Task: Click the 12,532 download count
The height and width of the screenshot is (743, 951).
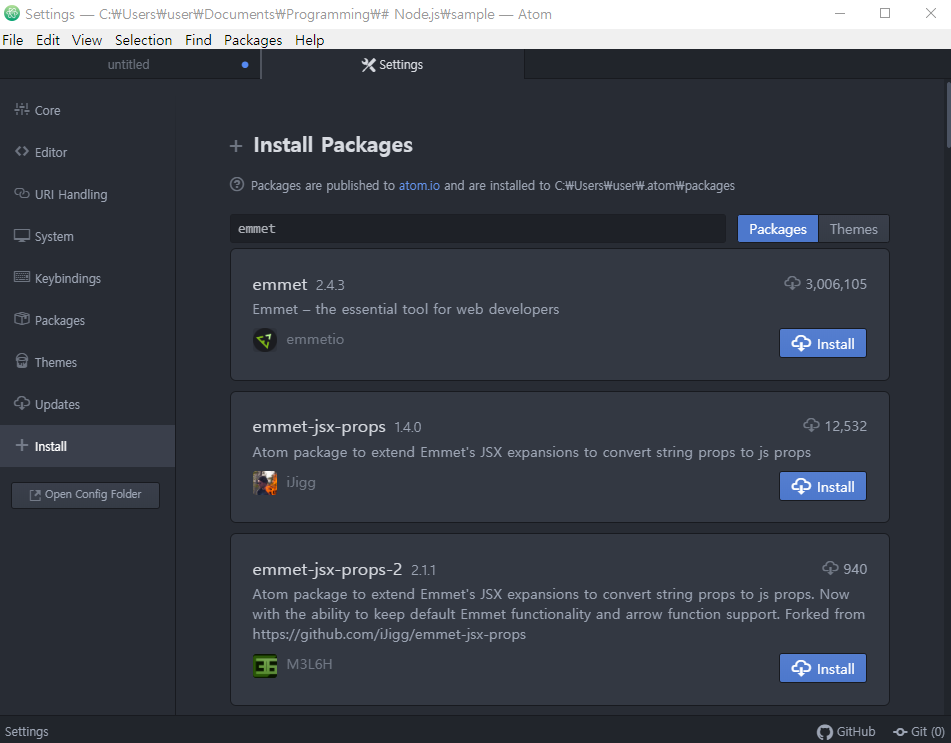Action: coord(845,426)
